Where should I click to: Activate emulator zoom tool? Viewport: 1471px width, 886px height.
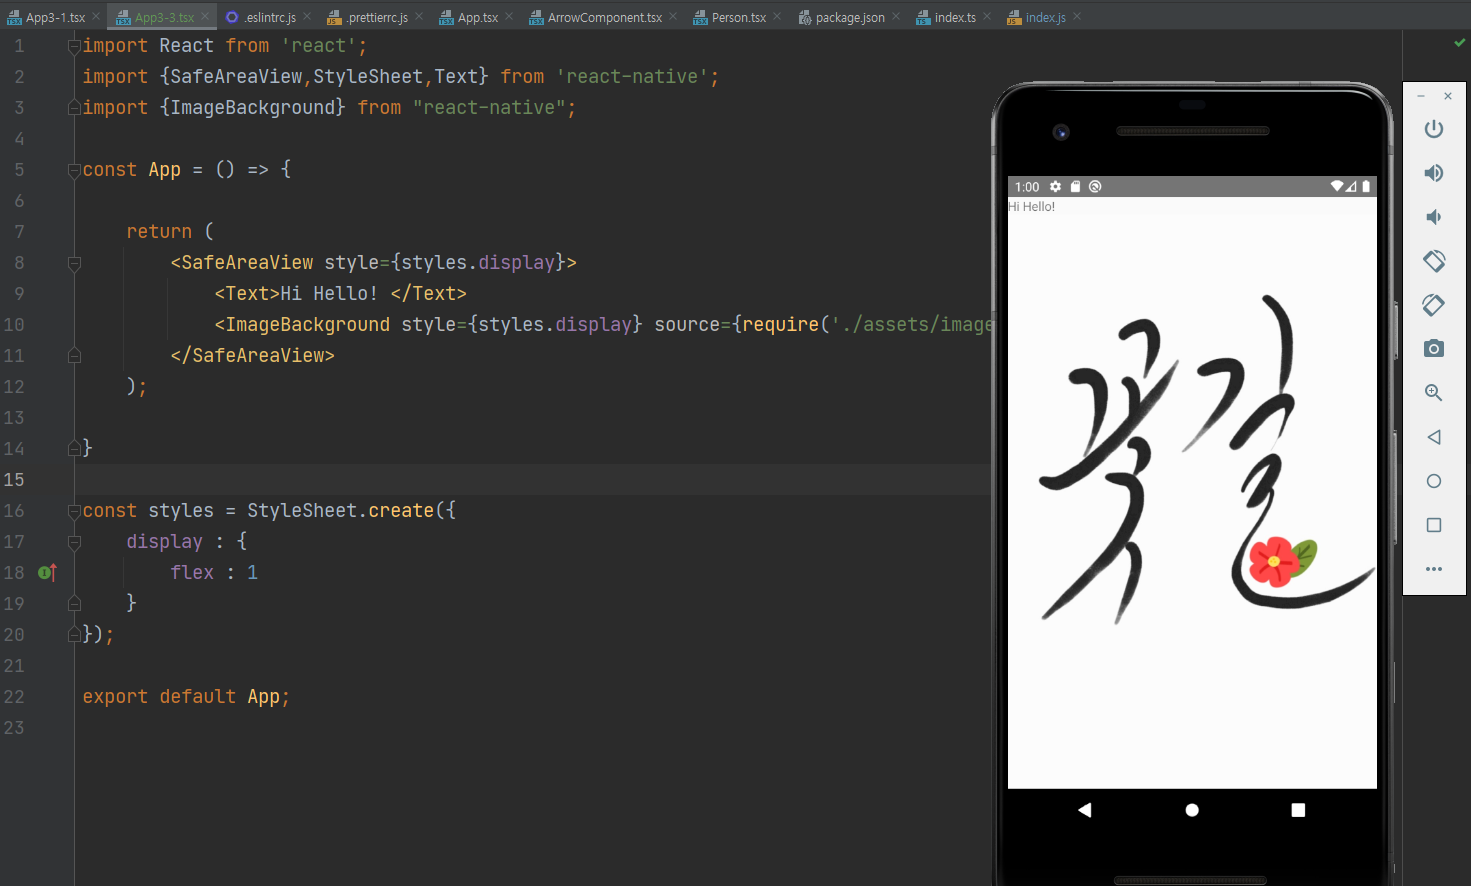click(x=1434, y=393)
